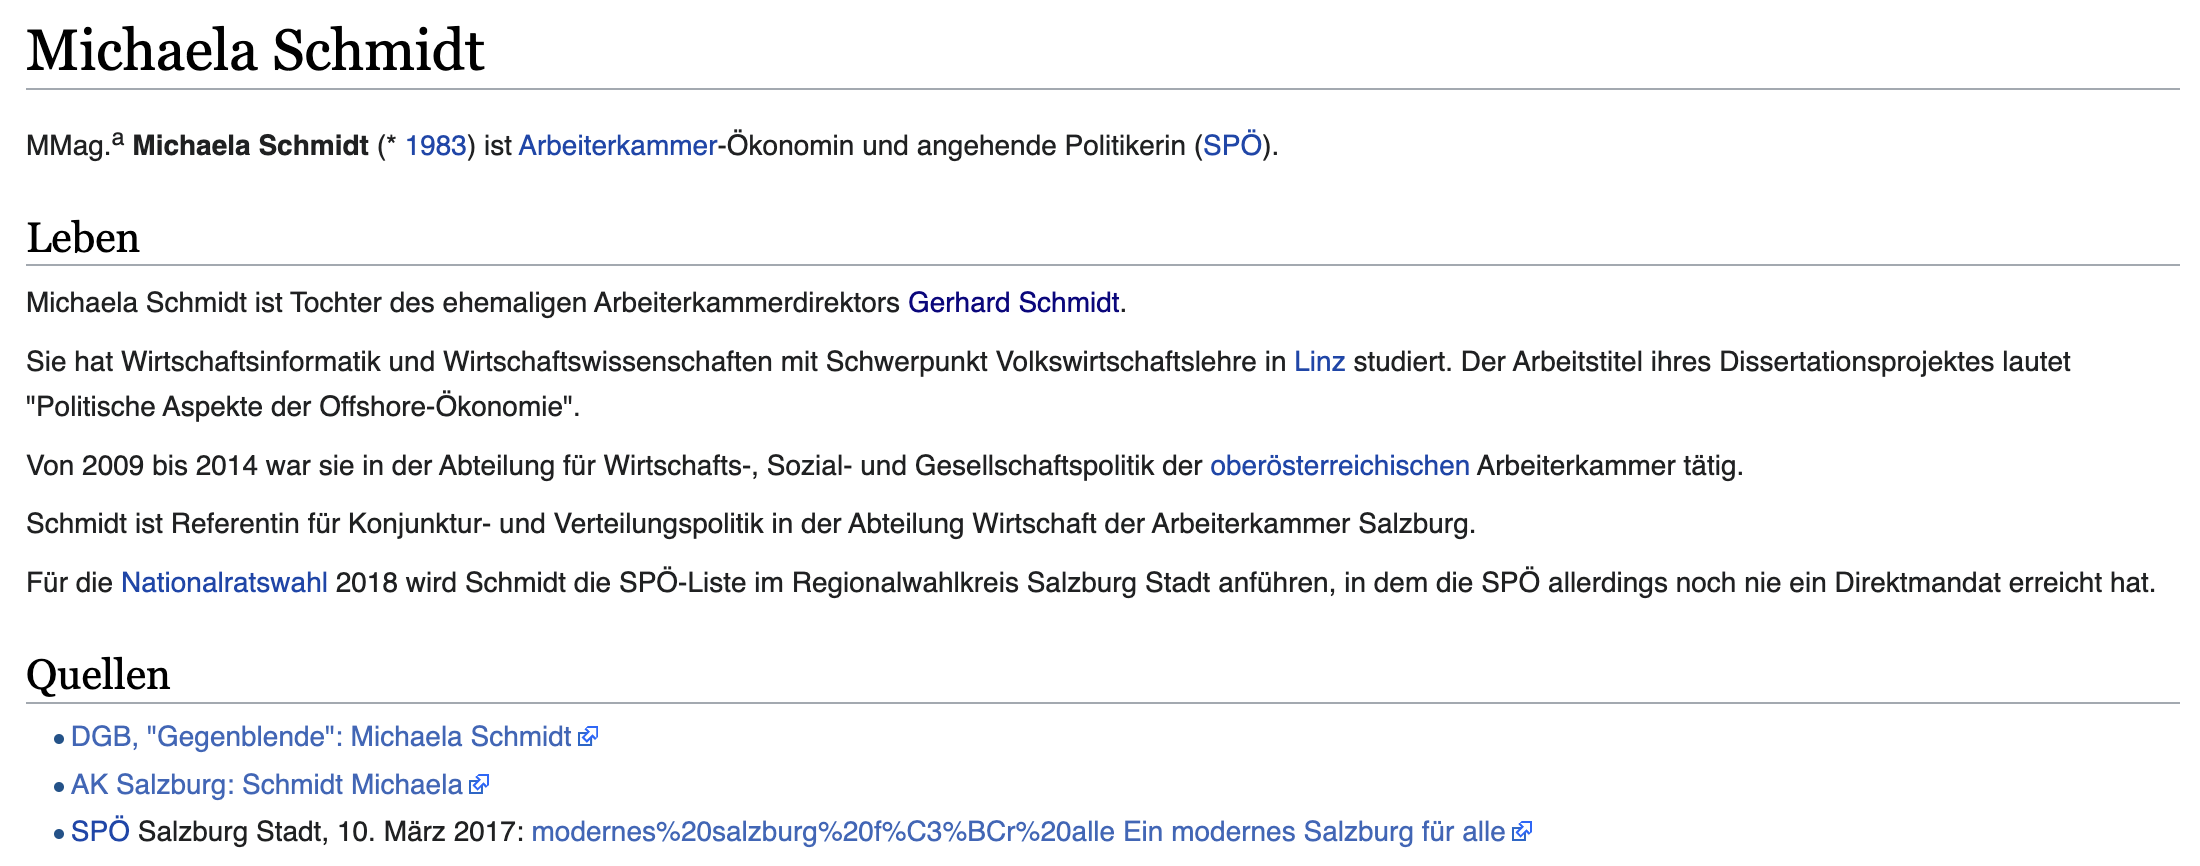
Task: Click the Quellen section heading
Action: (98, 675)
